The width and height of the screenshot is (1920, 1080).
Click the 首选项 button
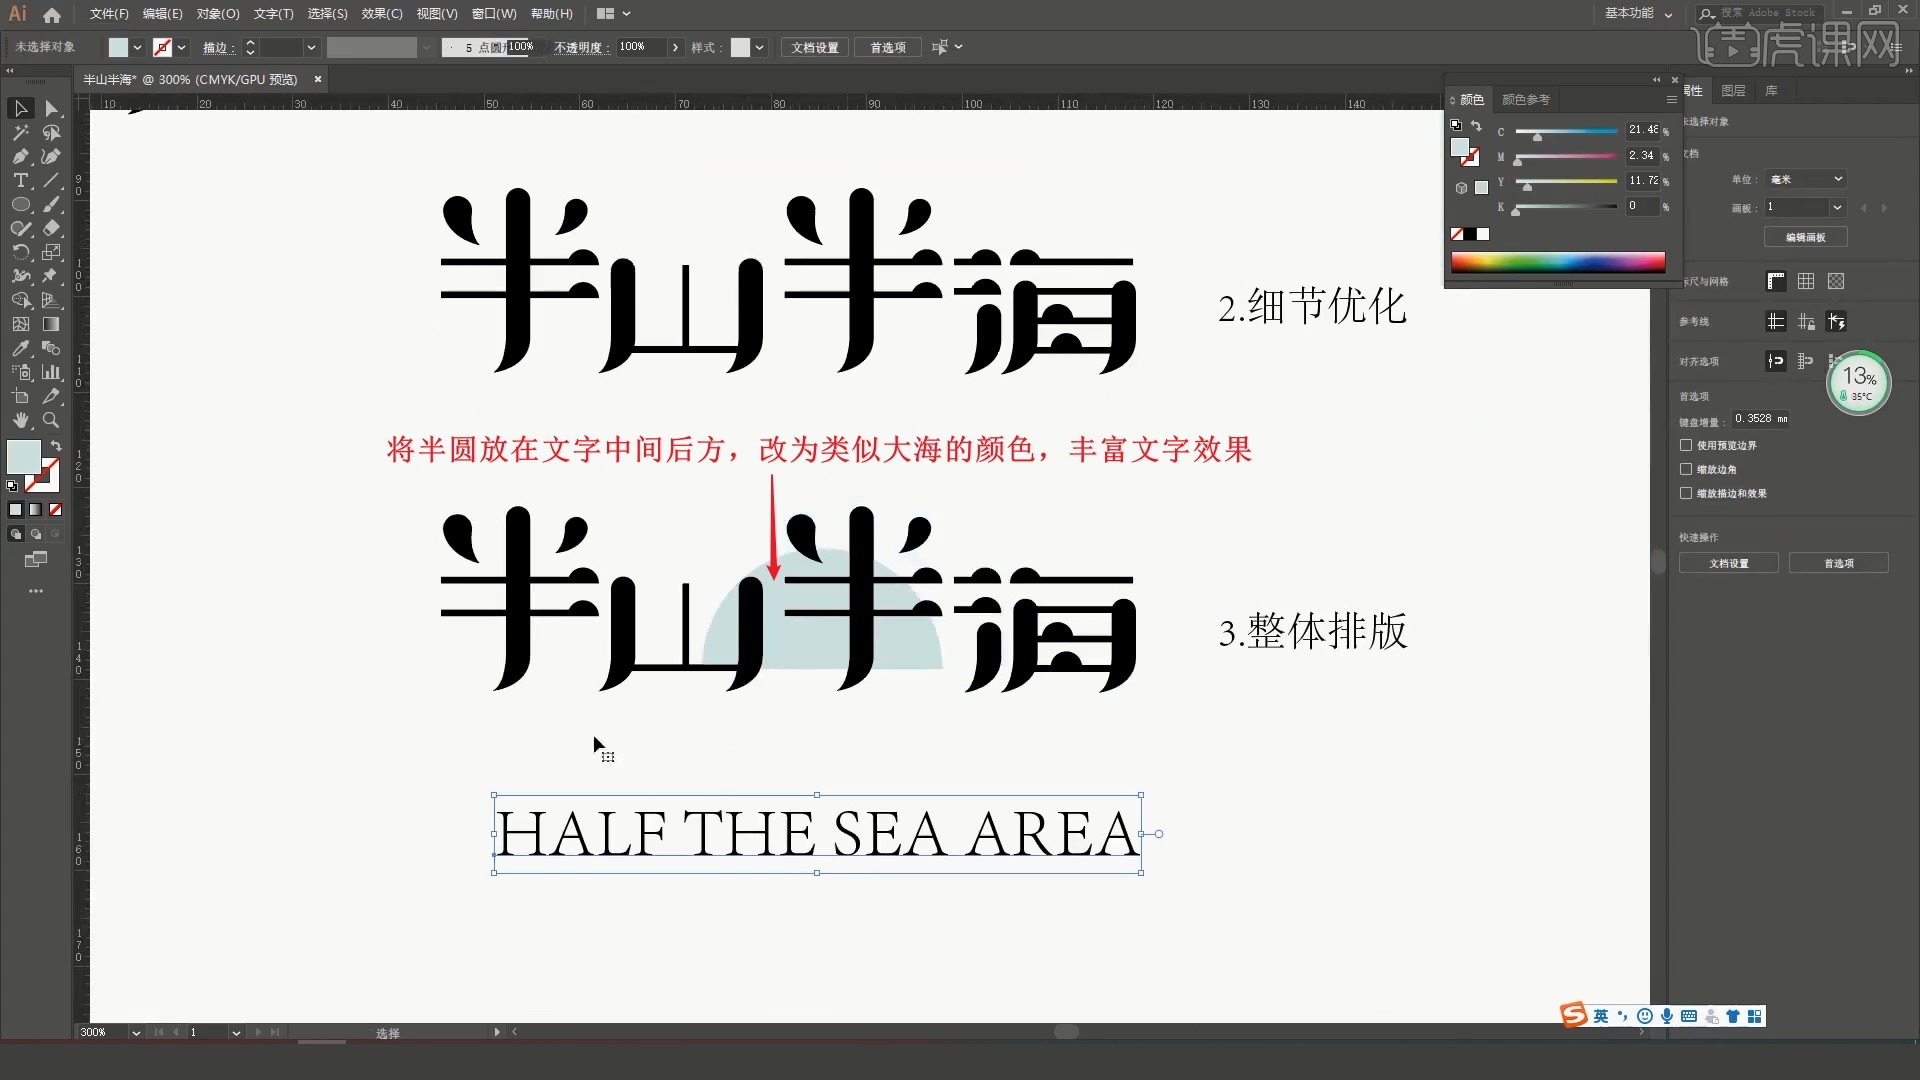coord(1840,563)
